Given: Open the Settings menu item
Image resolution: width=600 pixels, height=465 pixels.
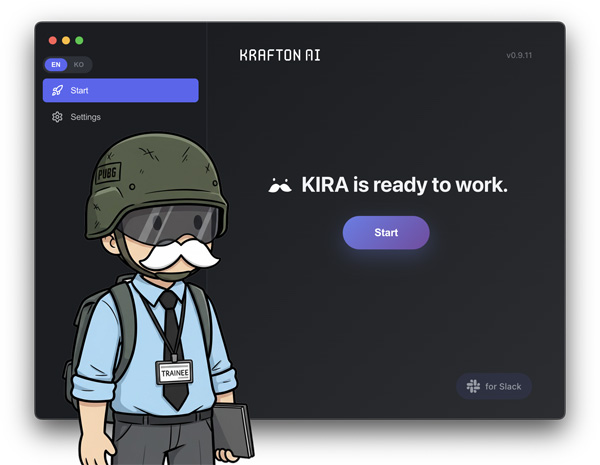Looking at the screenshot, I should (x=85, y=117).
